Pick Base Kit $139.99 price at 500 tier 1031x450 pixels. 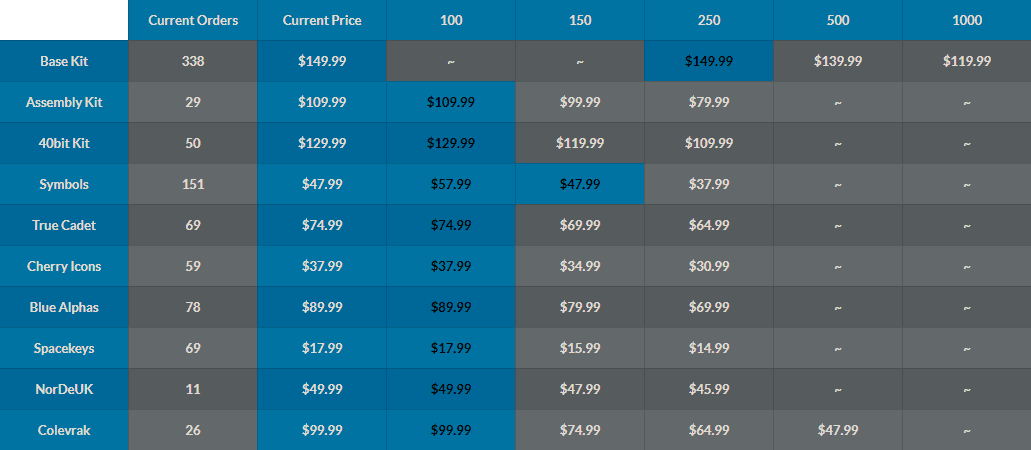(x=838, y=61)
